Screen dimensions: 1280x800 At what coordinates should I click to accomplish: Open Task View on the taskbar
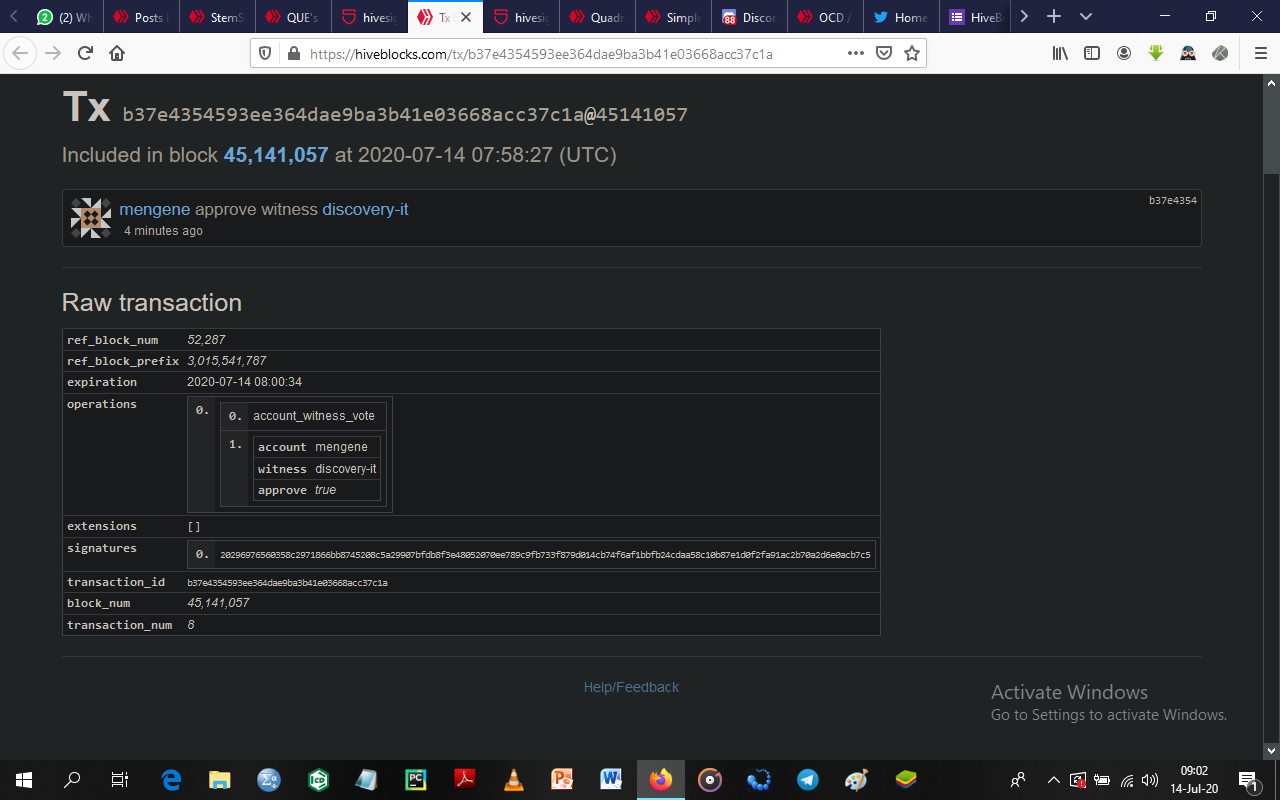[x=119, y=779]
